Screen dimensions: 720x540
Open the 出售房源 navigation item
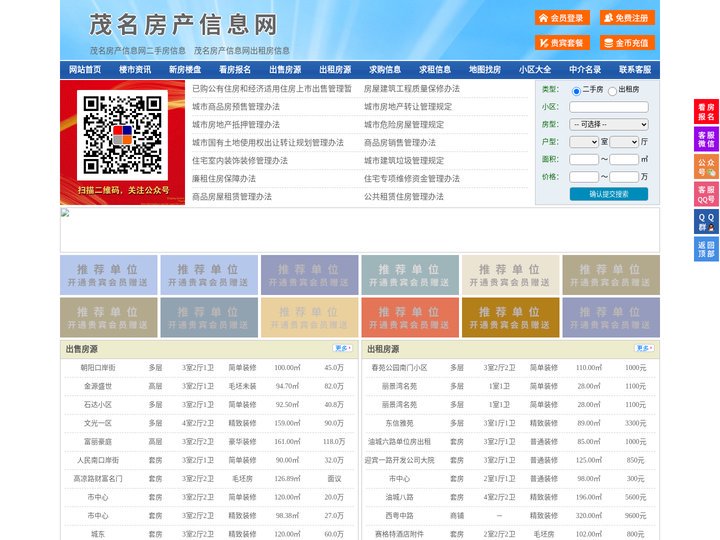[x=285, y=70]
